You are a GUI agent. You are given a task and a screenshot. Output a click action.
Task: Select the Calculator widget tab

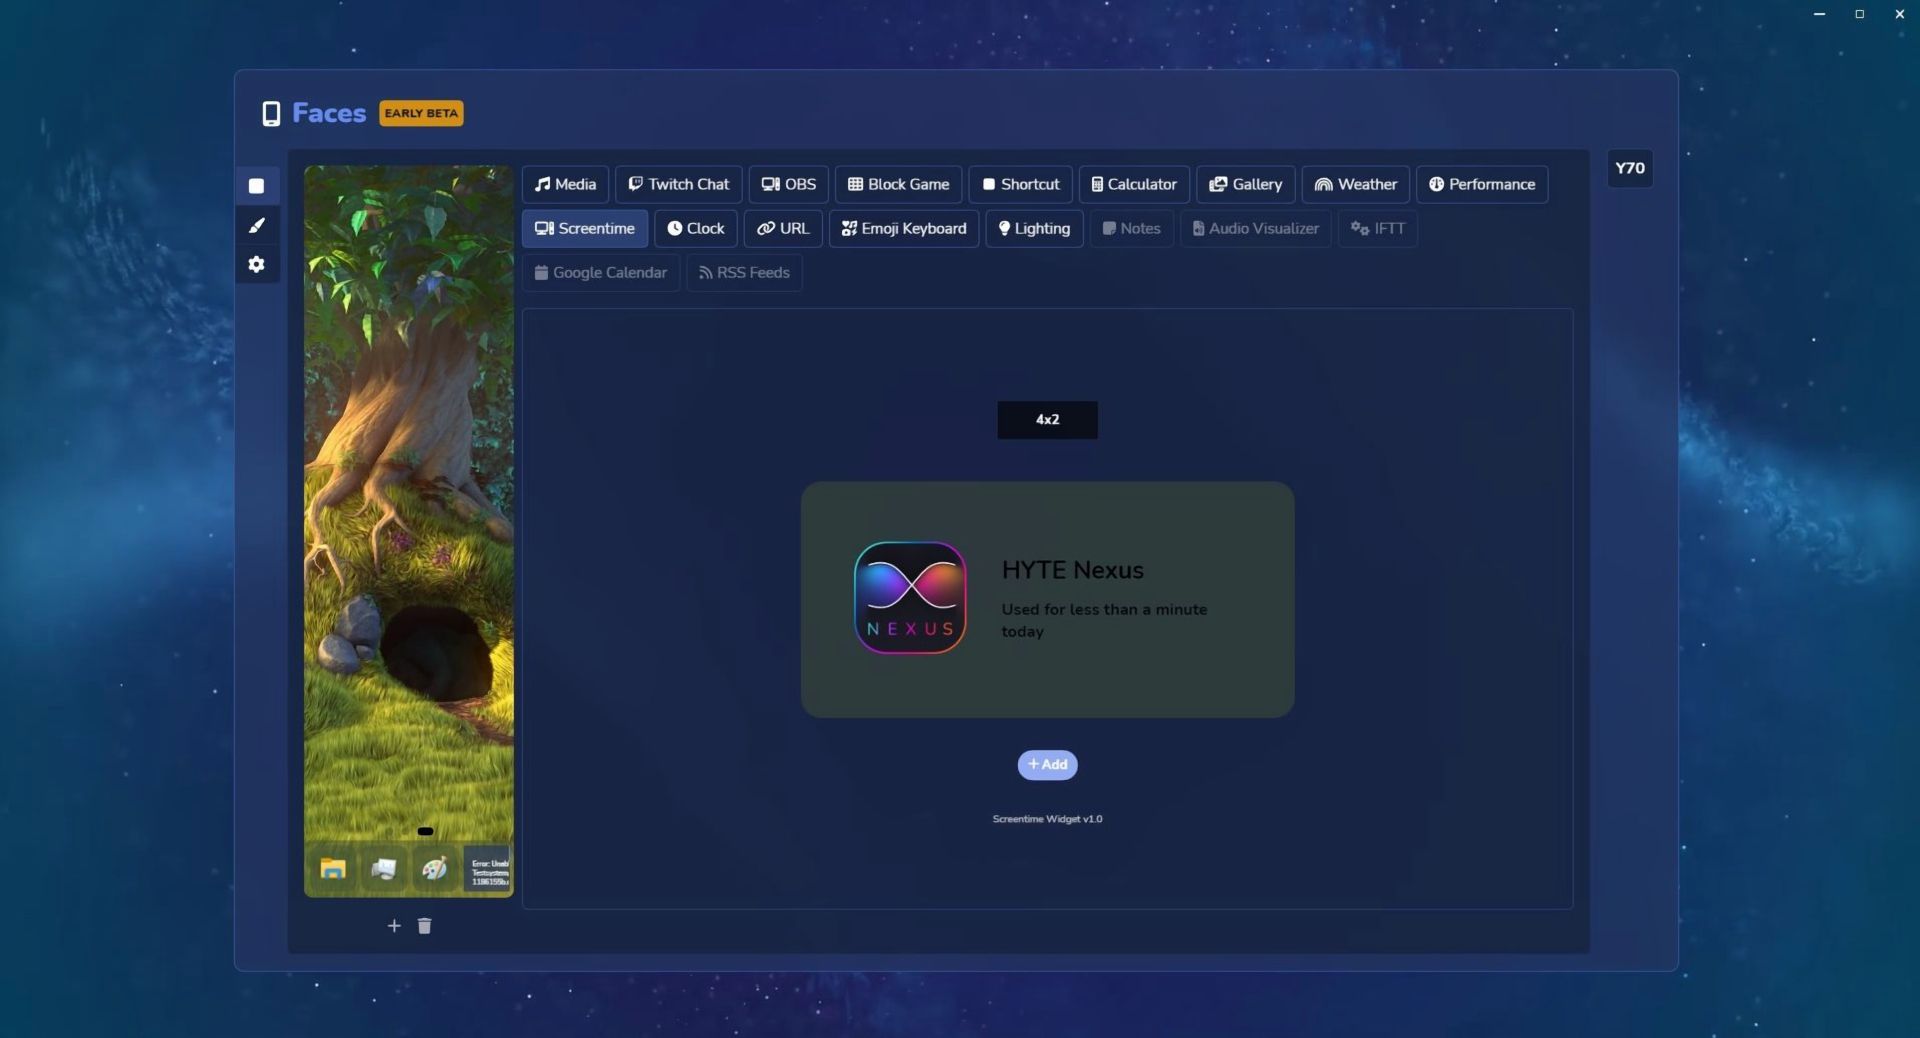1134,184
